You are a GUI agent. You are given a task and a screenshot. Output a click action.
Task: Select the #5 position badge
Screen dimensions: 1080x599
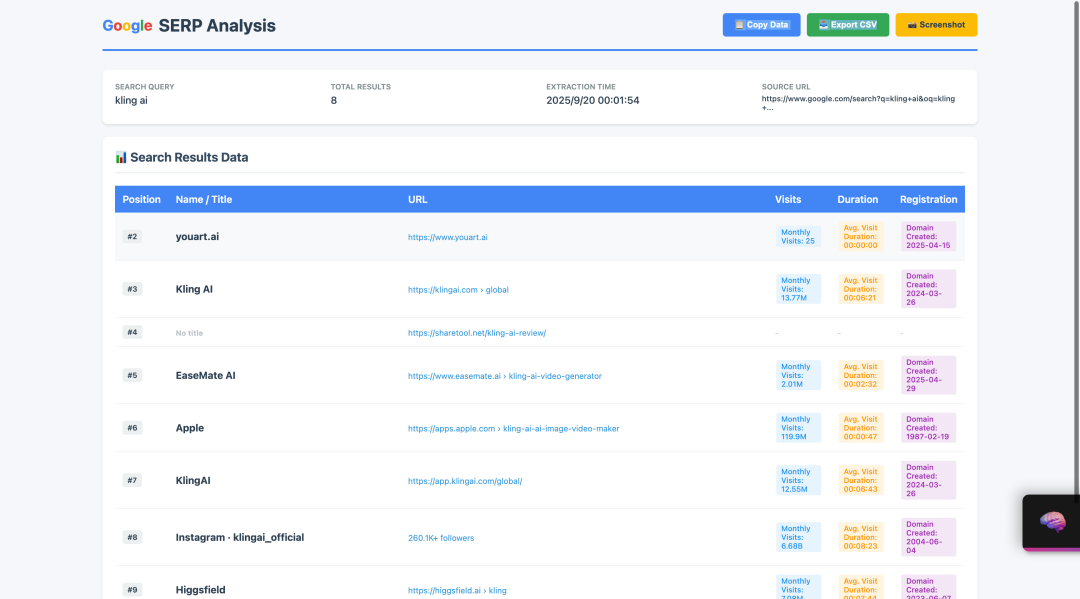pos(132,375)
